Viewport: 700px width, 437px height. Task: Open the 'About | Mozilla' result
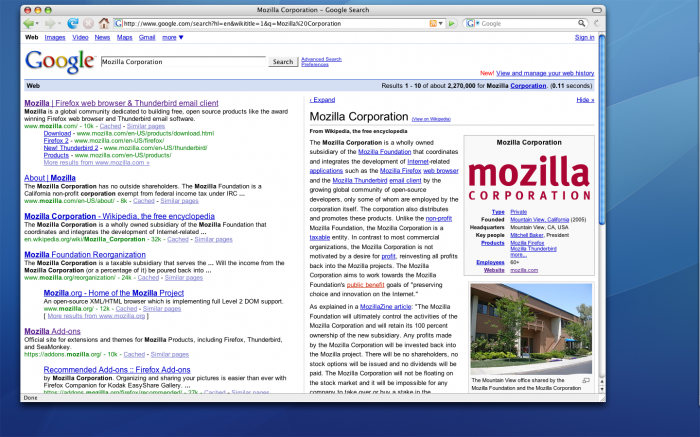tap(50, 178)
